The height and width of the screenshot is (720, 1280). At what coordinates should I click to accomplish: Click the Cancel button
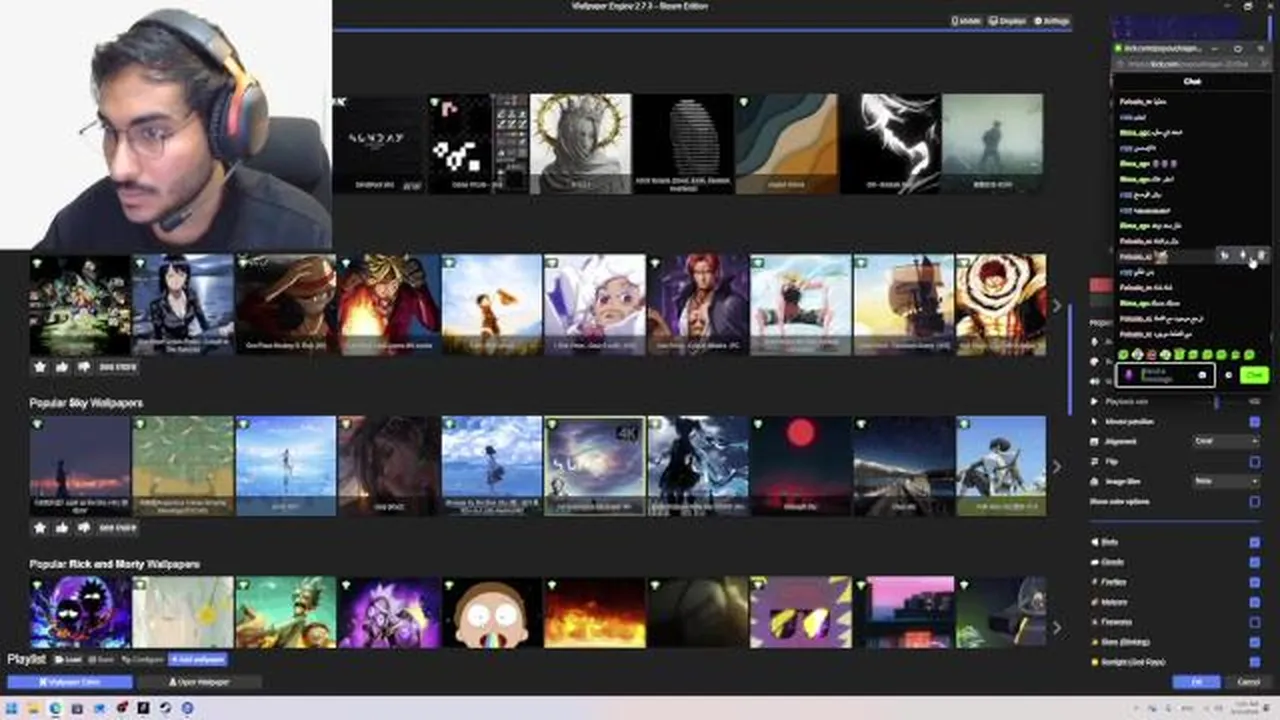point(1249,682)
